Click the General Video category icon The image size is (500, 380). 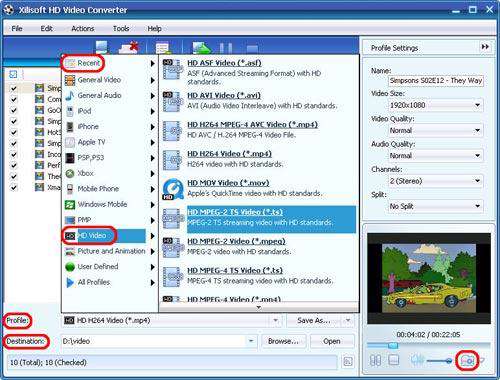click(x=70, y=80)
